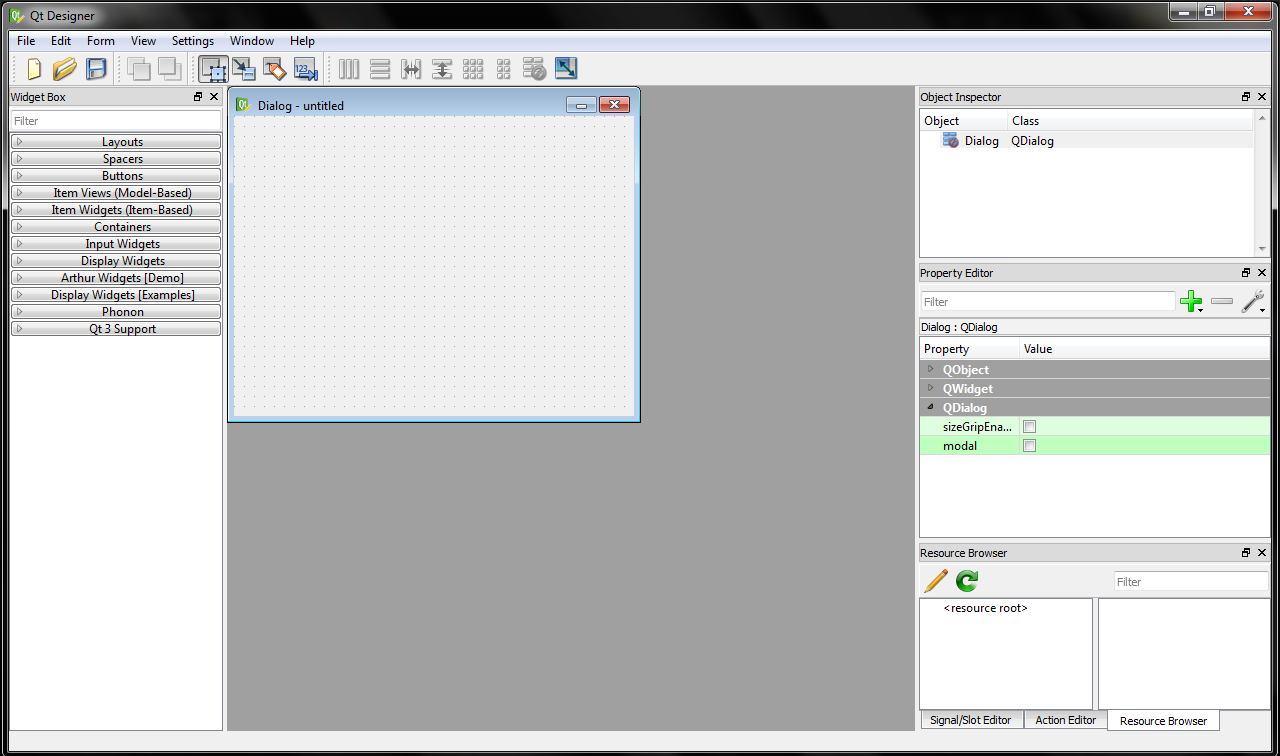Expand the Buttons category
1280x756 pixels.
click(x=116, y=176)
